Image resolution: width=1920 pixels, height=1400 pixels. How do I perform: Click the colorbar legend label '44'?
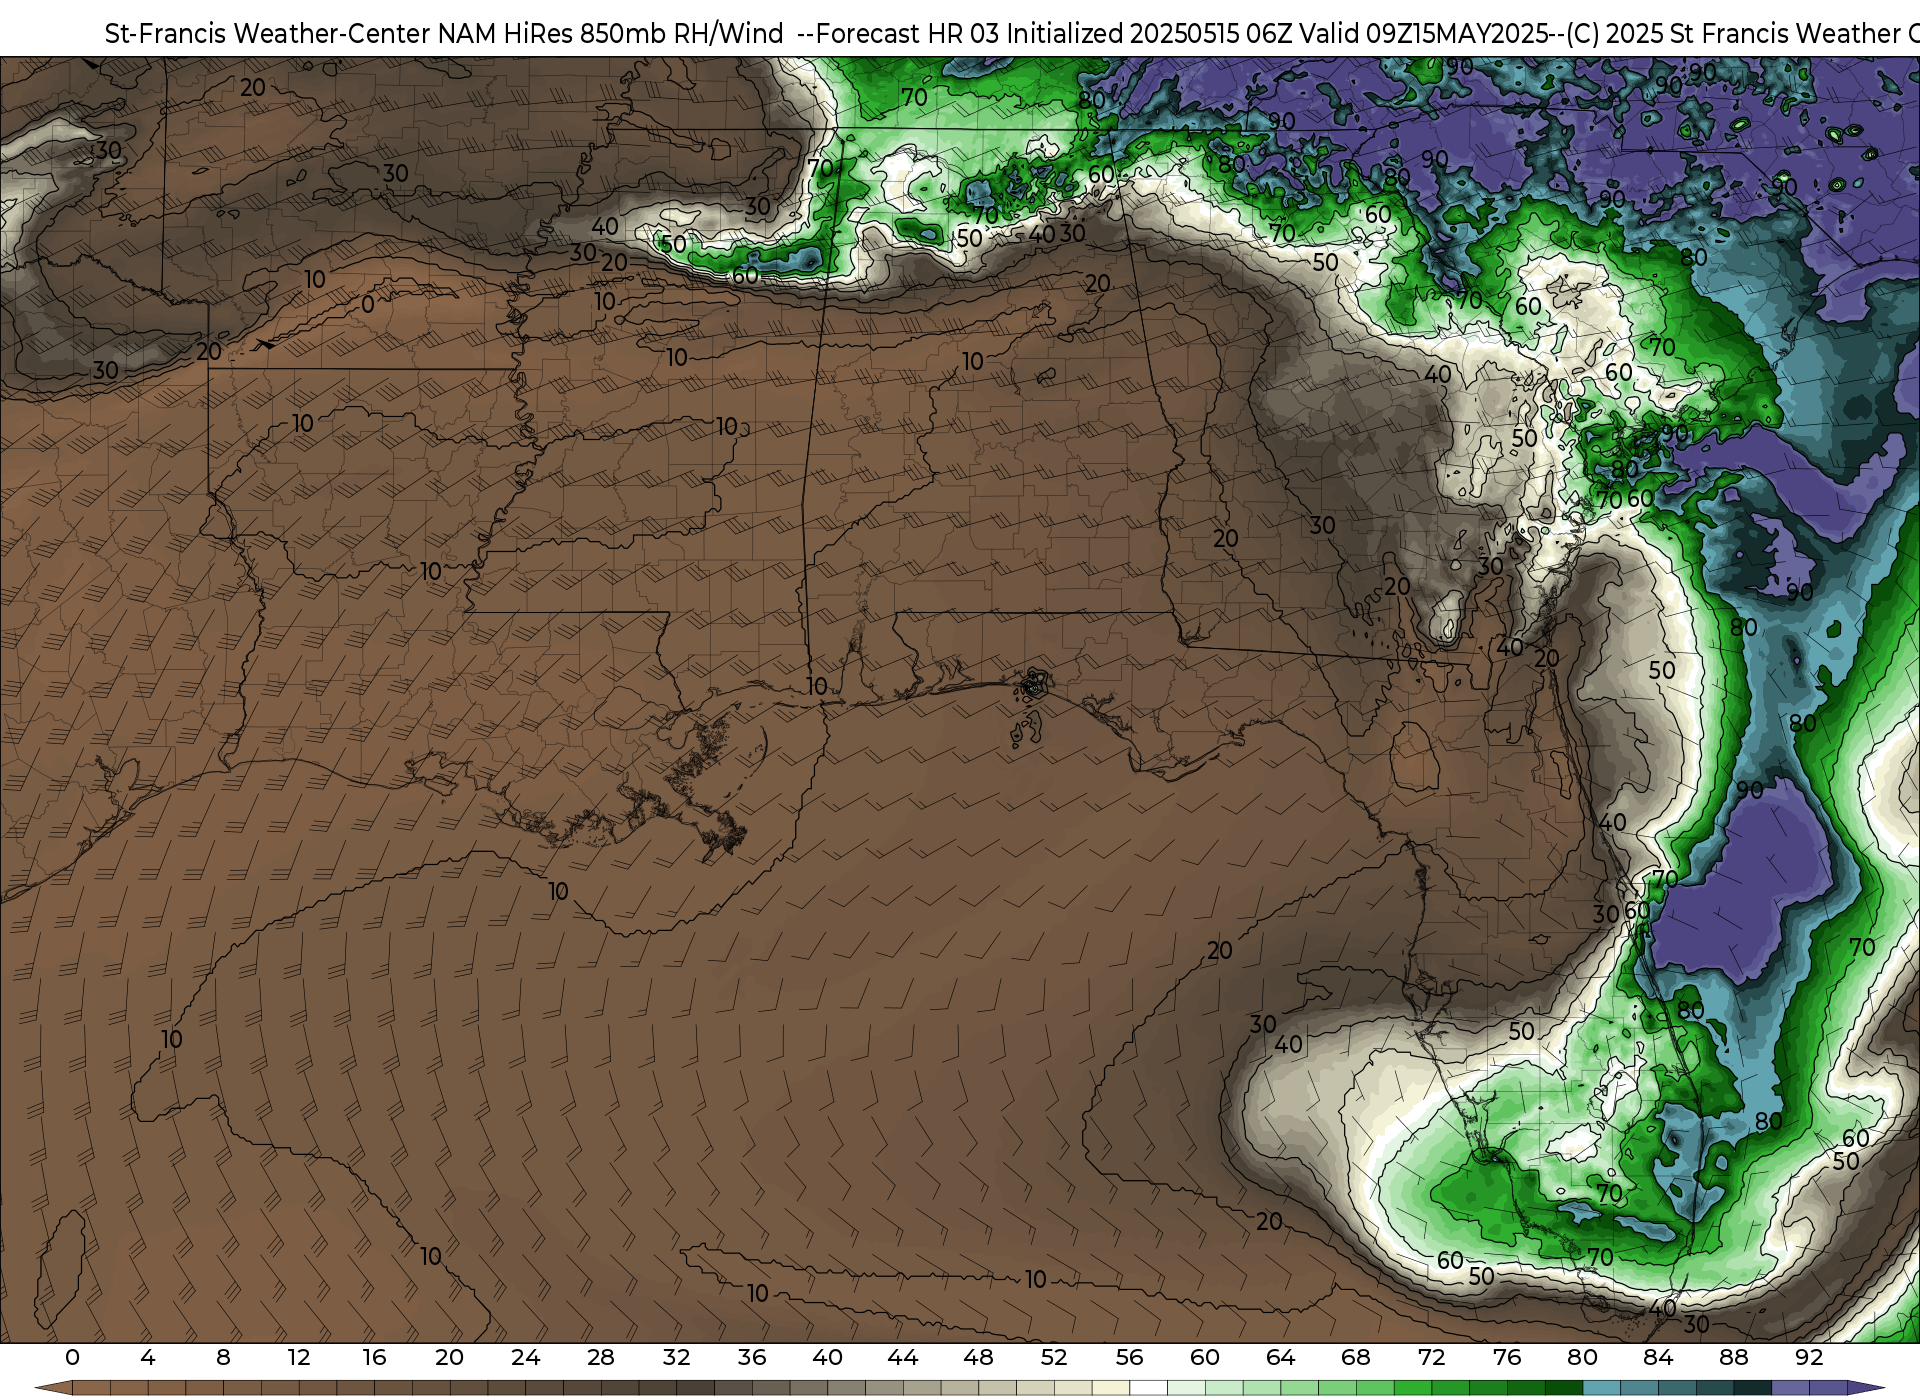903,1357
